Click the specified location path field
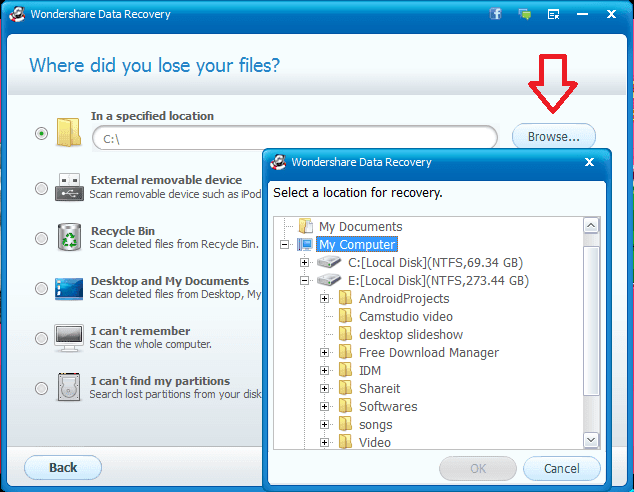The image size is (634, 492). (295, 138)
